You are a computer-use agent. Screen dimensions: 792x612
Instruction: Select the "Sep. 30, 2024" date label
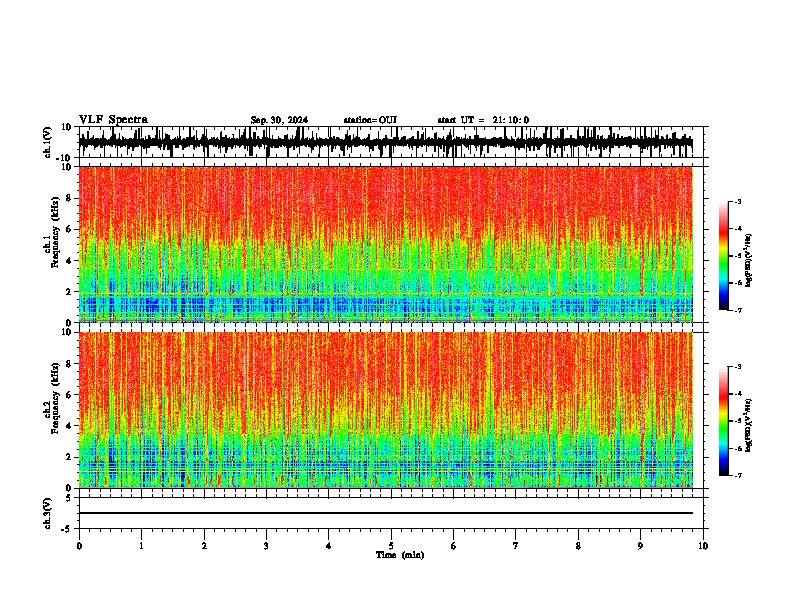pyautogui.click(x=279, y=120)
